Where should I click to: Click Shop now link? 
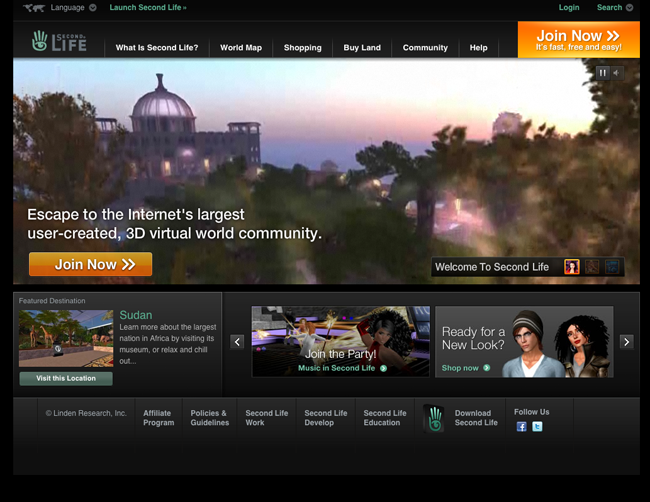[460, 368]
